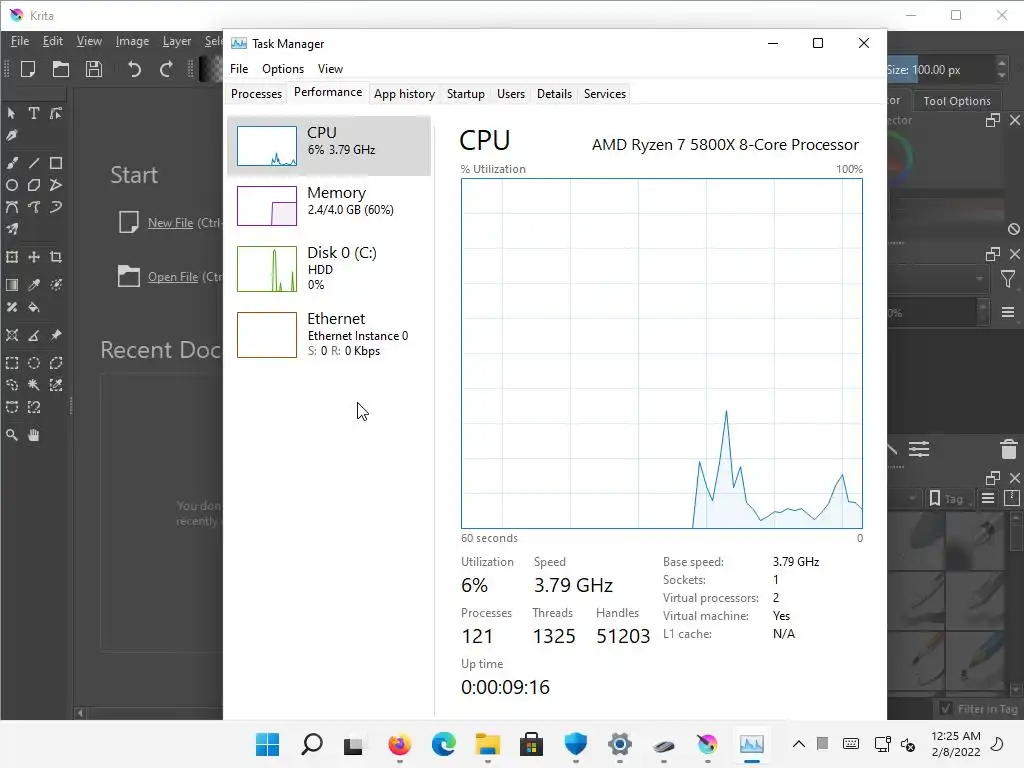Show hidden system tray icons chevron
The image size is (1024, 768).
pos(799,744)
